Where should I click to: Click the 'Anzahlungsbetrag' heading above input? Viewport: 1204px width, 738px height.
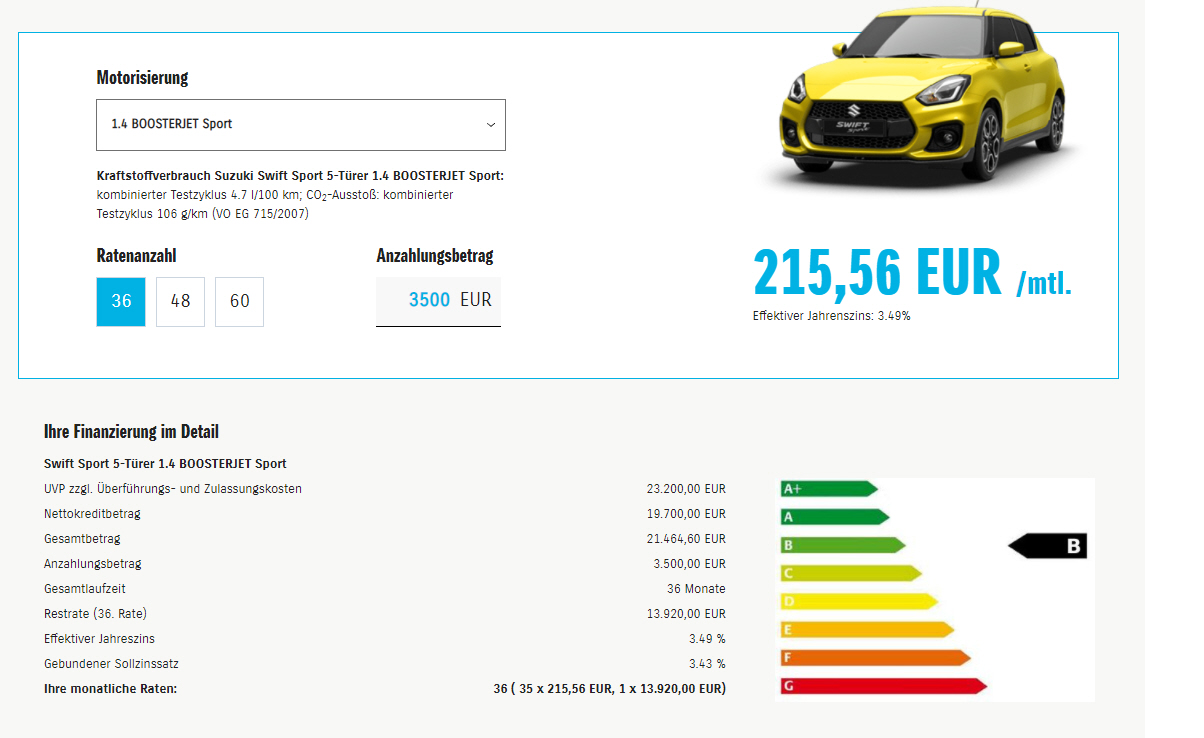pyautogui.click(x=435, y=256)
